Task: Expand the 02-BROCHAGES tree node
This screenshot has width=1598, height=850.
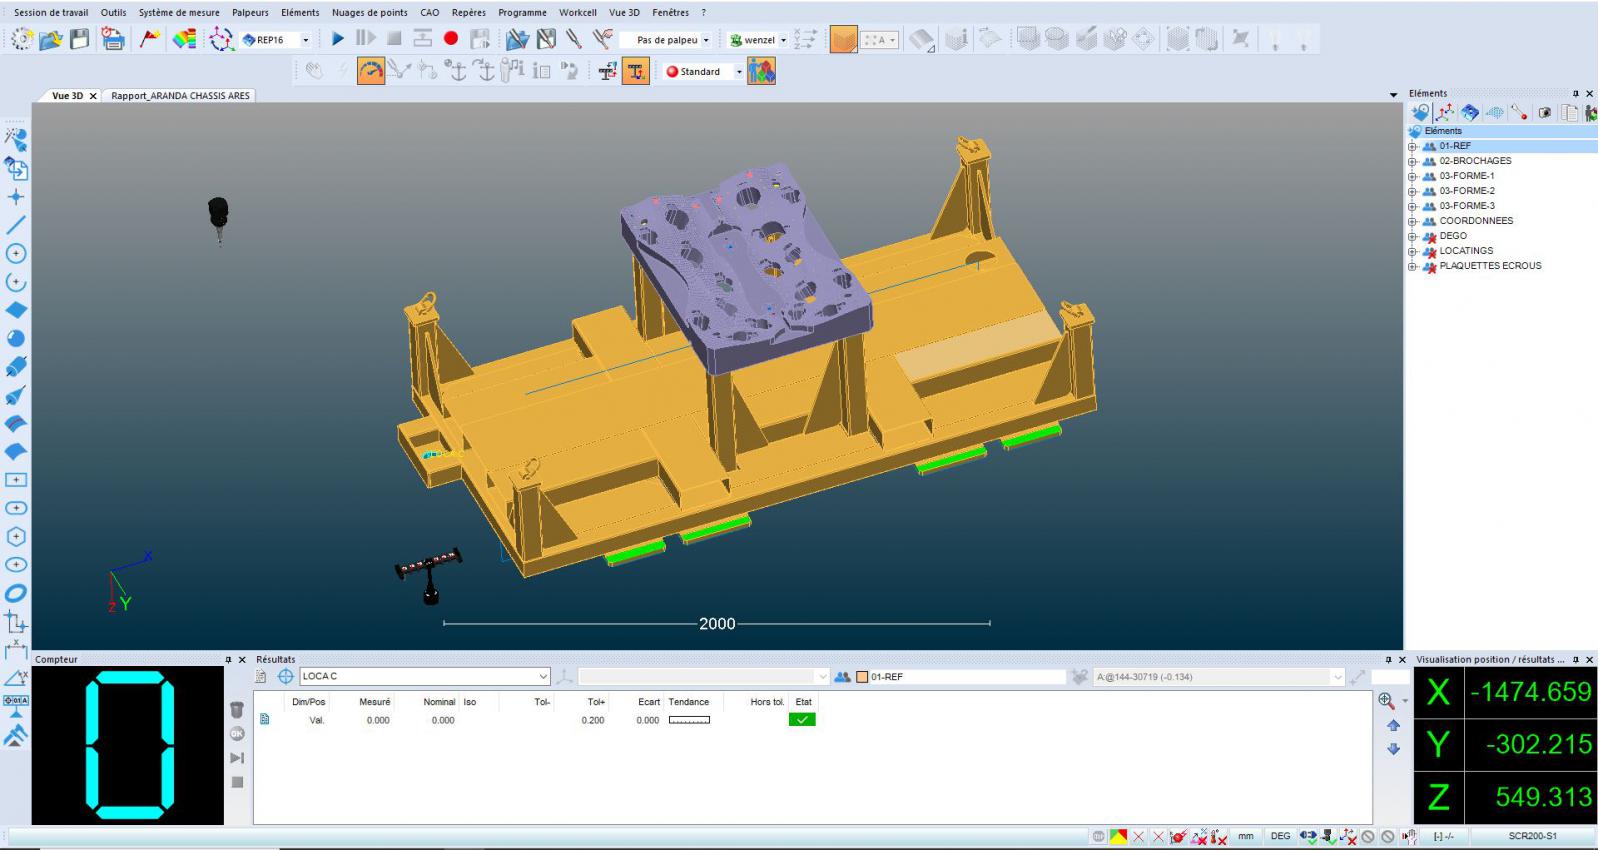Action: 1412,161
